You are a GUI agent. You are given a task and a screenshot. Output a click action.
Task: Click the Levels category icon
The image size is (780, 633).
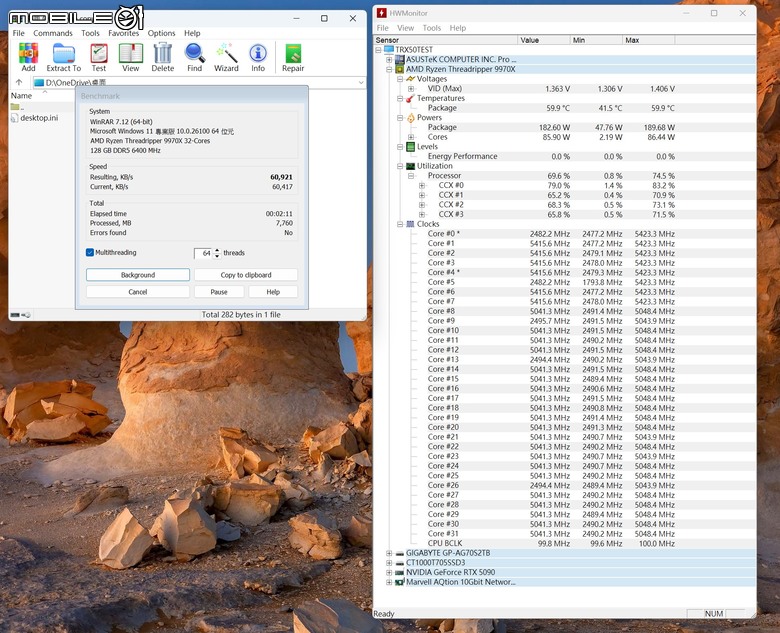point(410,146)
